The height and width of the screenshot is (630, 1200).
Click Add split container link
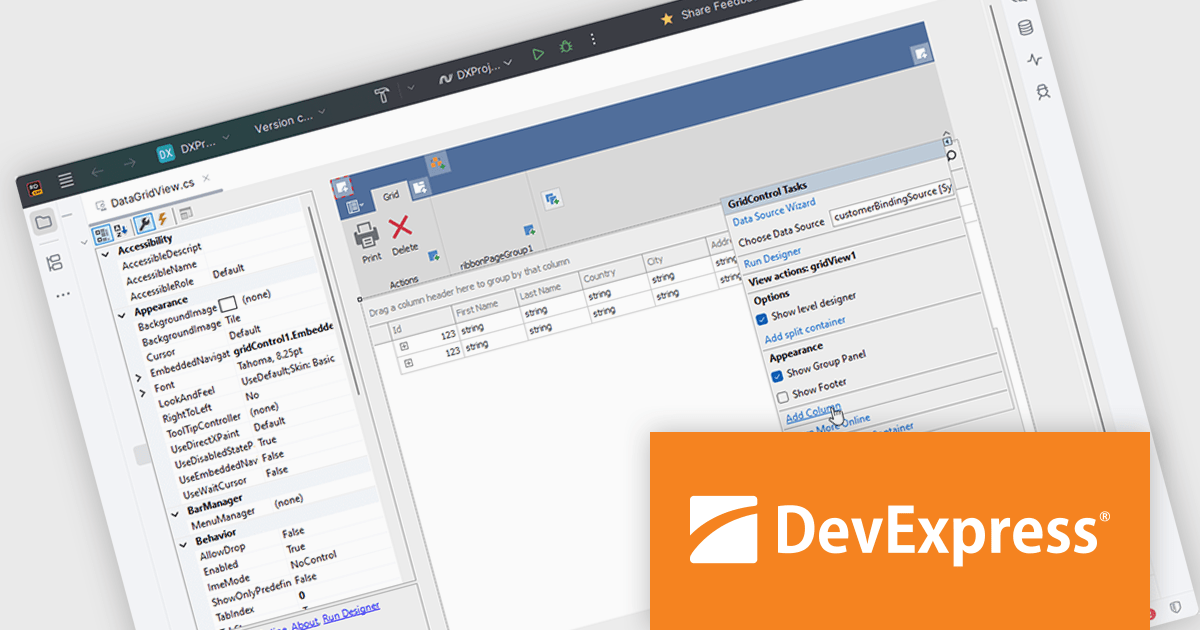point(805,329)
